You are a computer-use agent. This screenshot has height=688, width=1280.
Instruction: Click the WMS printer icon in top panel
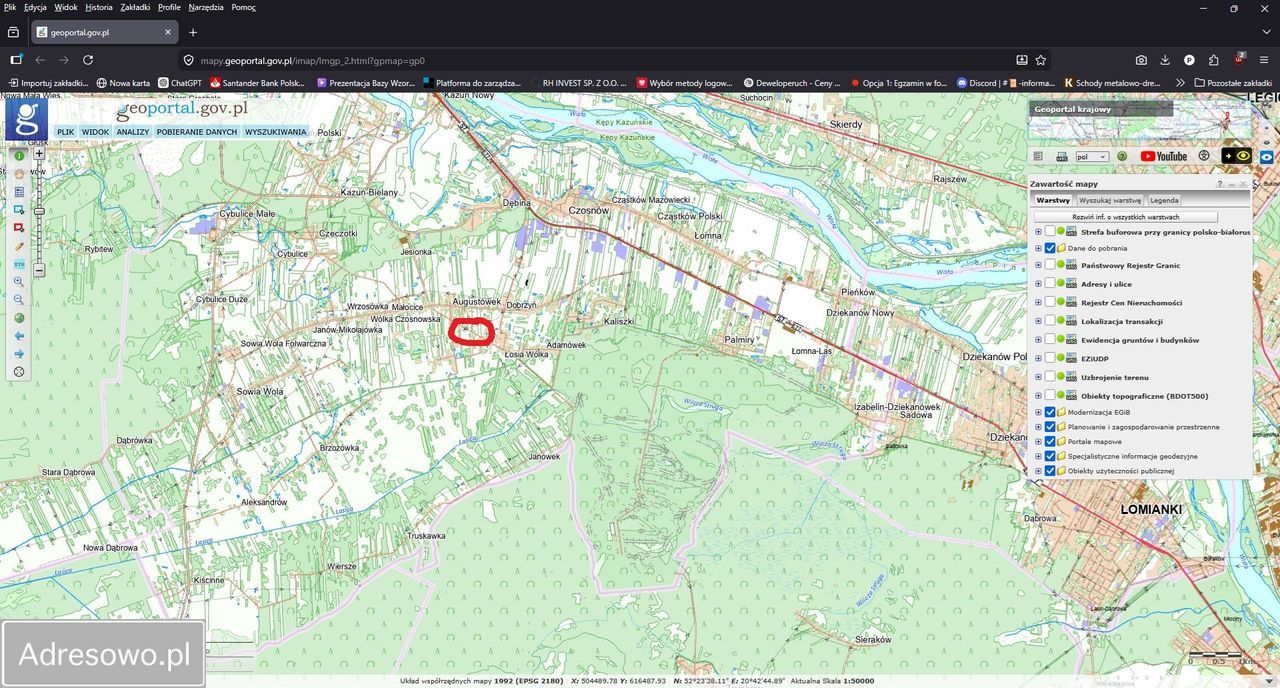(x=1062, y=156)
